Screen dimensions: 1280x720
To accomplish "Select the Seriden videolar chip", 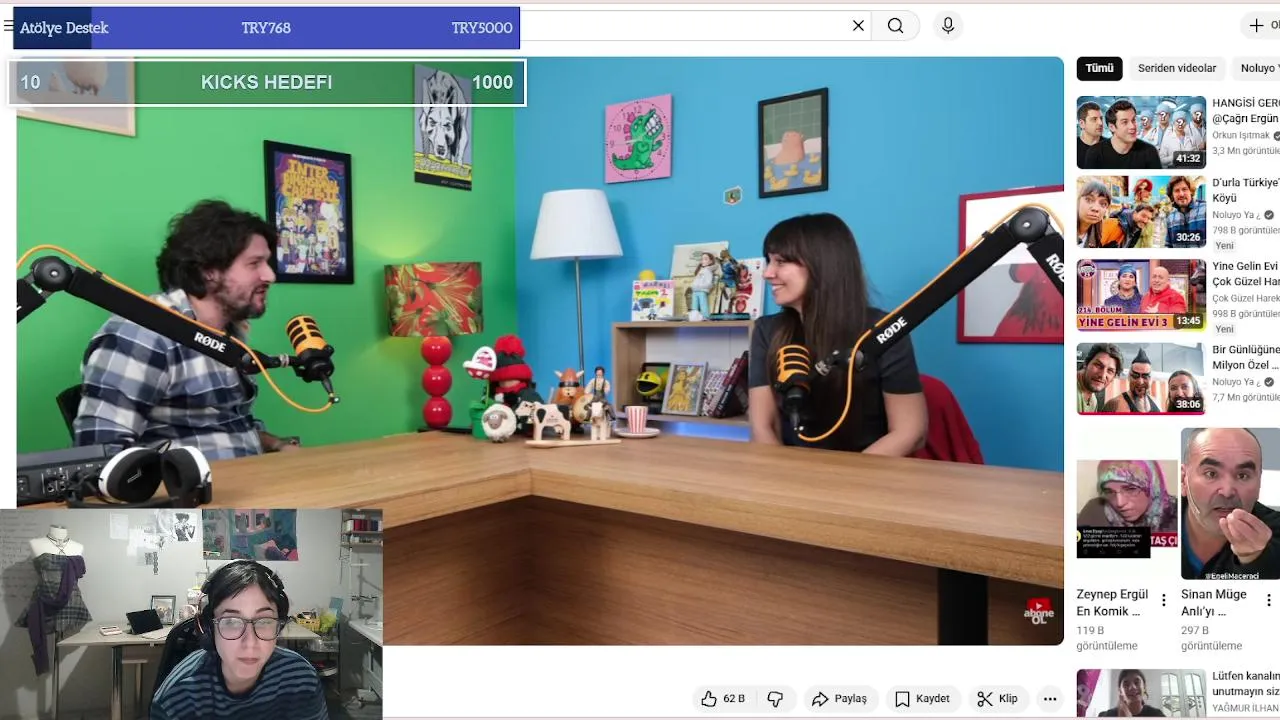I will 1177,68.
